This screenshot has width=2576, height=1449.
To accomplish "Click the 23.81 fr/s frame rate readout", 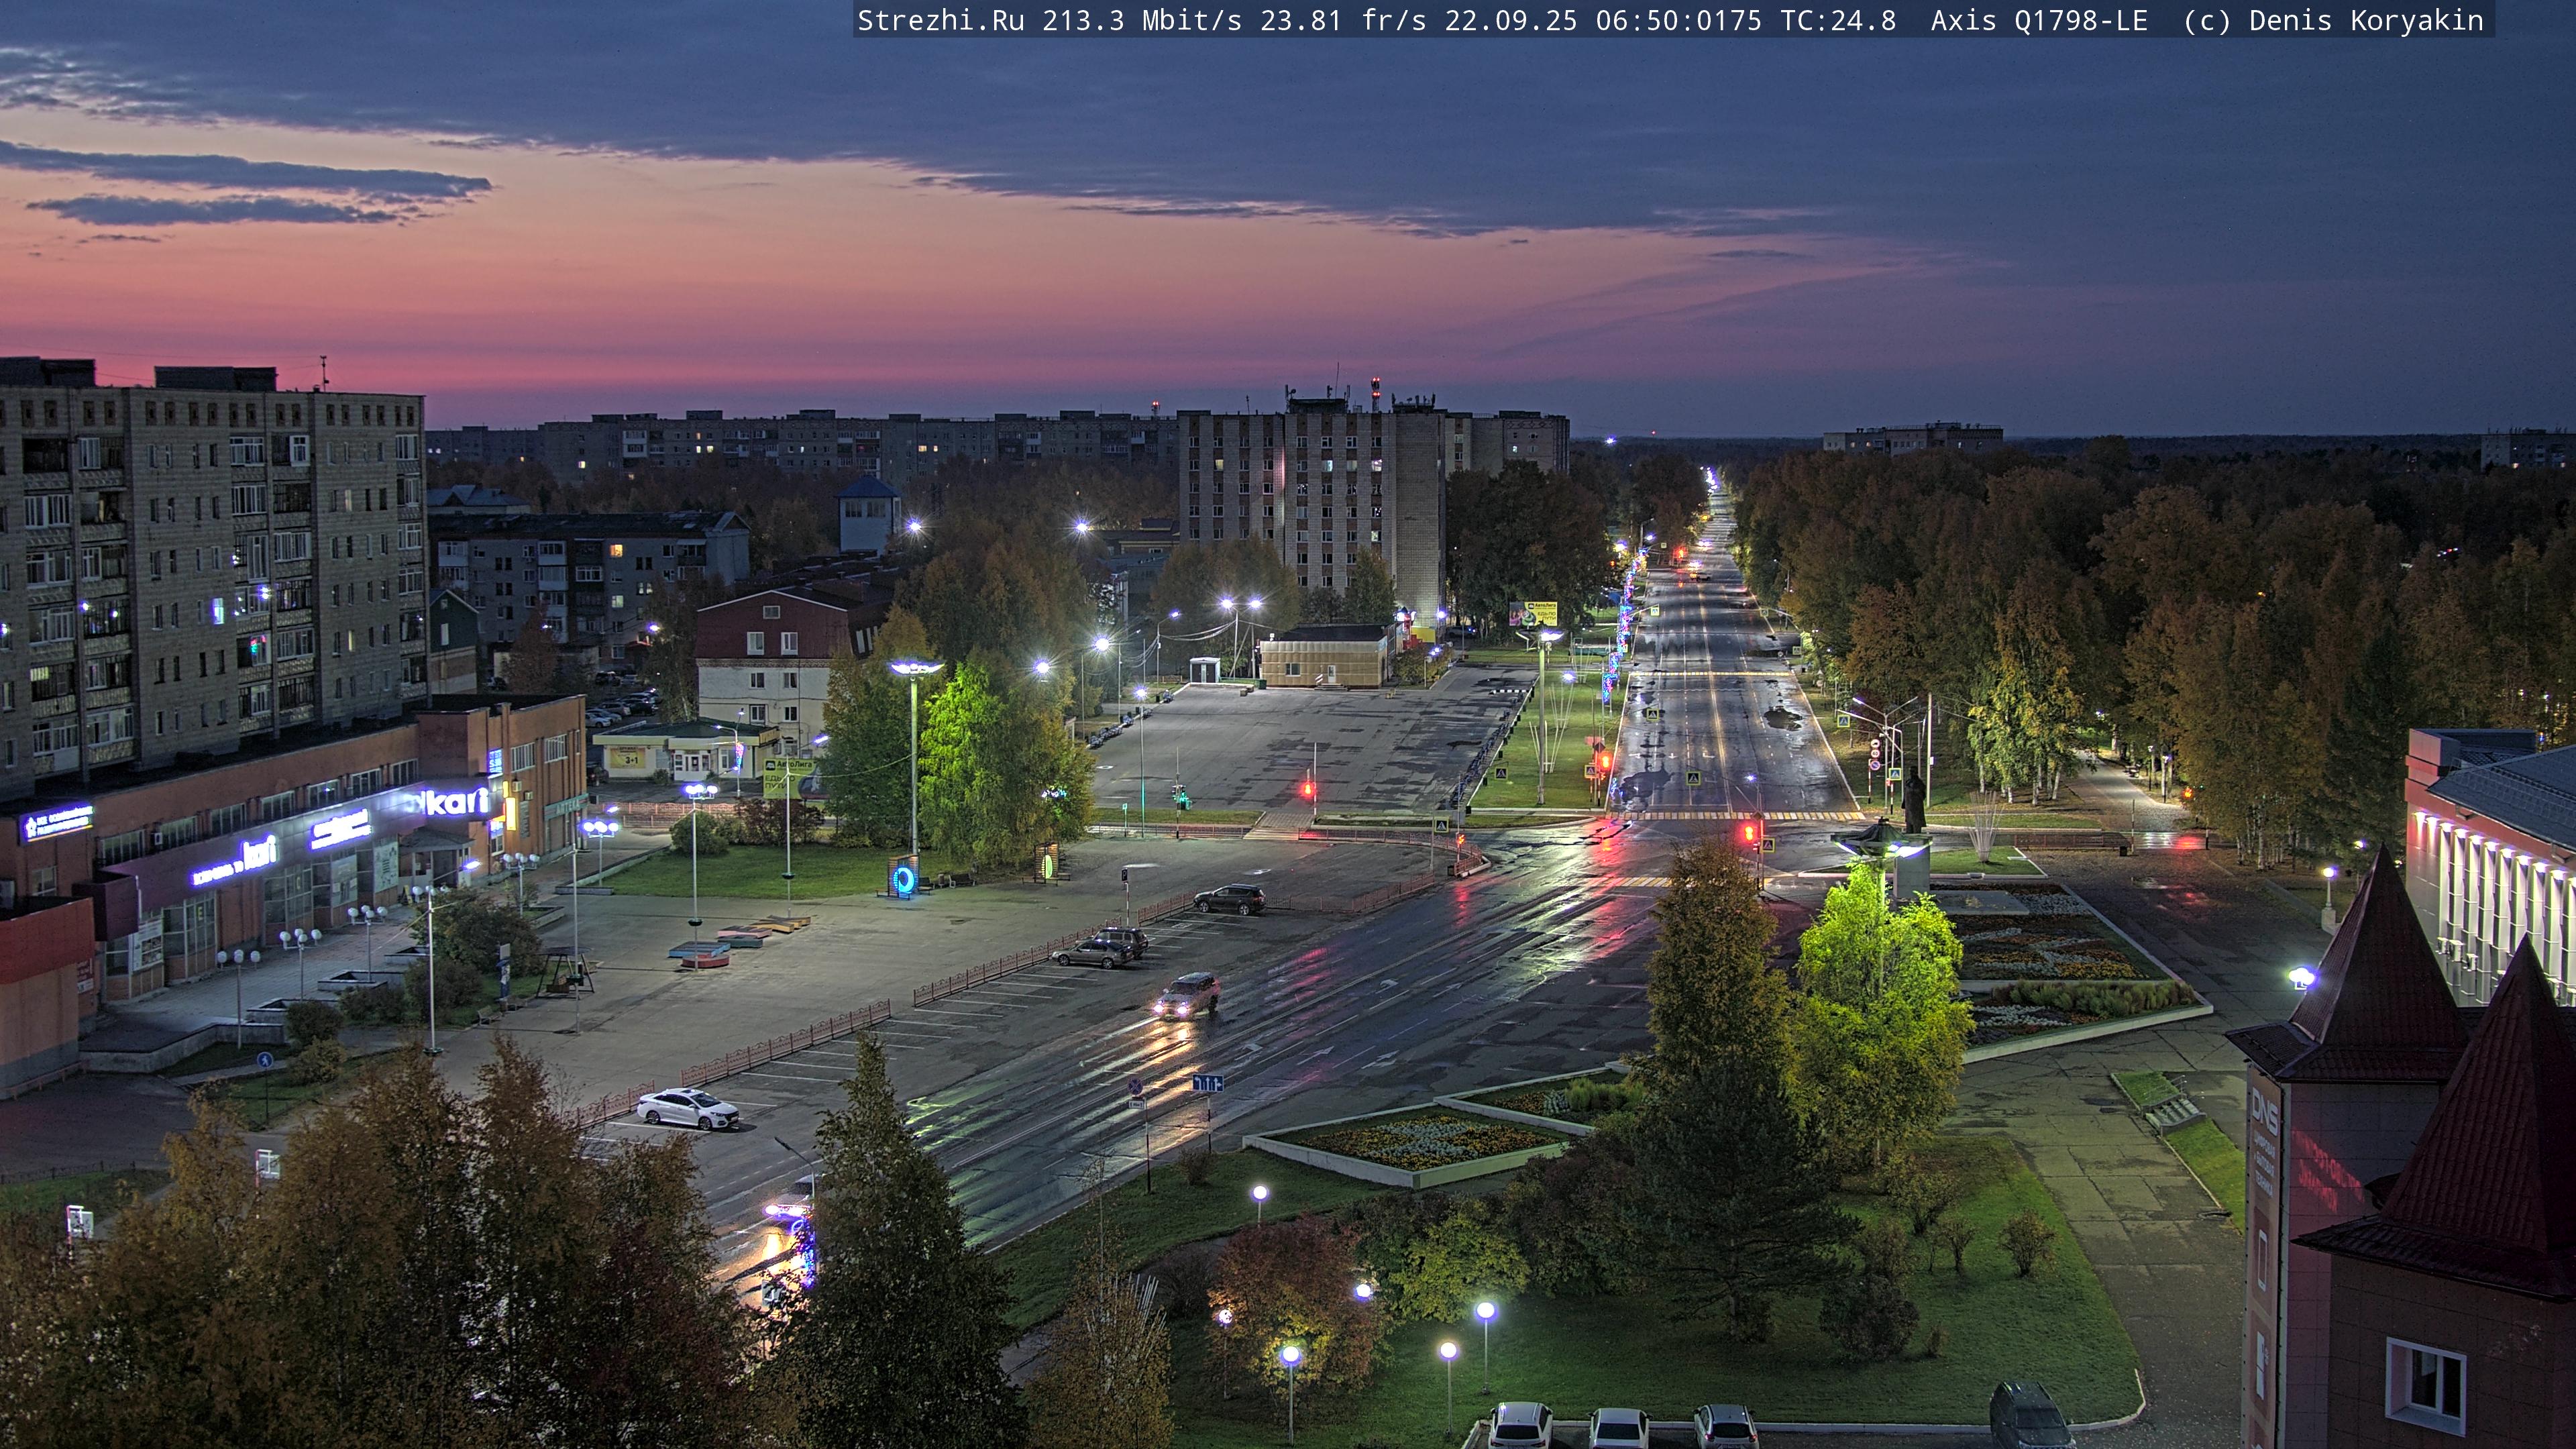I will 1342,20.
